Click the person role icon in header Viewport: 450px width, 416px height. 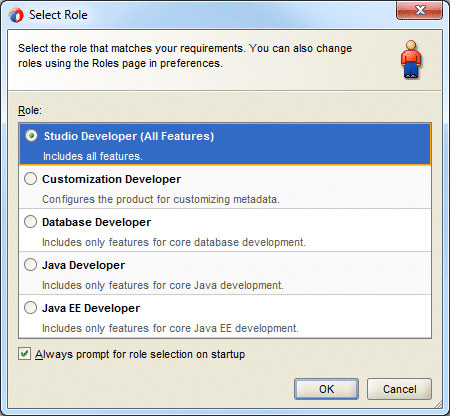411,59
